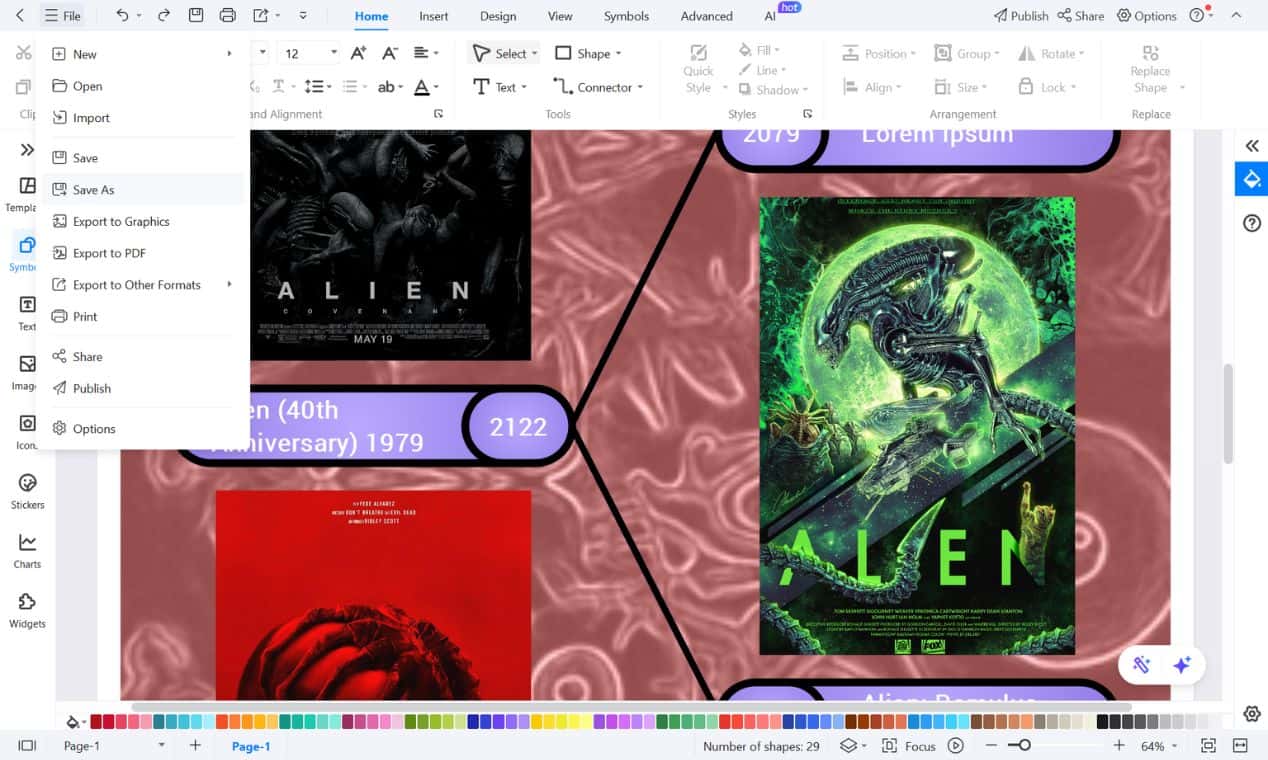
Task: Open the Text library in left sidebar
Action: point(27,312)
